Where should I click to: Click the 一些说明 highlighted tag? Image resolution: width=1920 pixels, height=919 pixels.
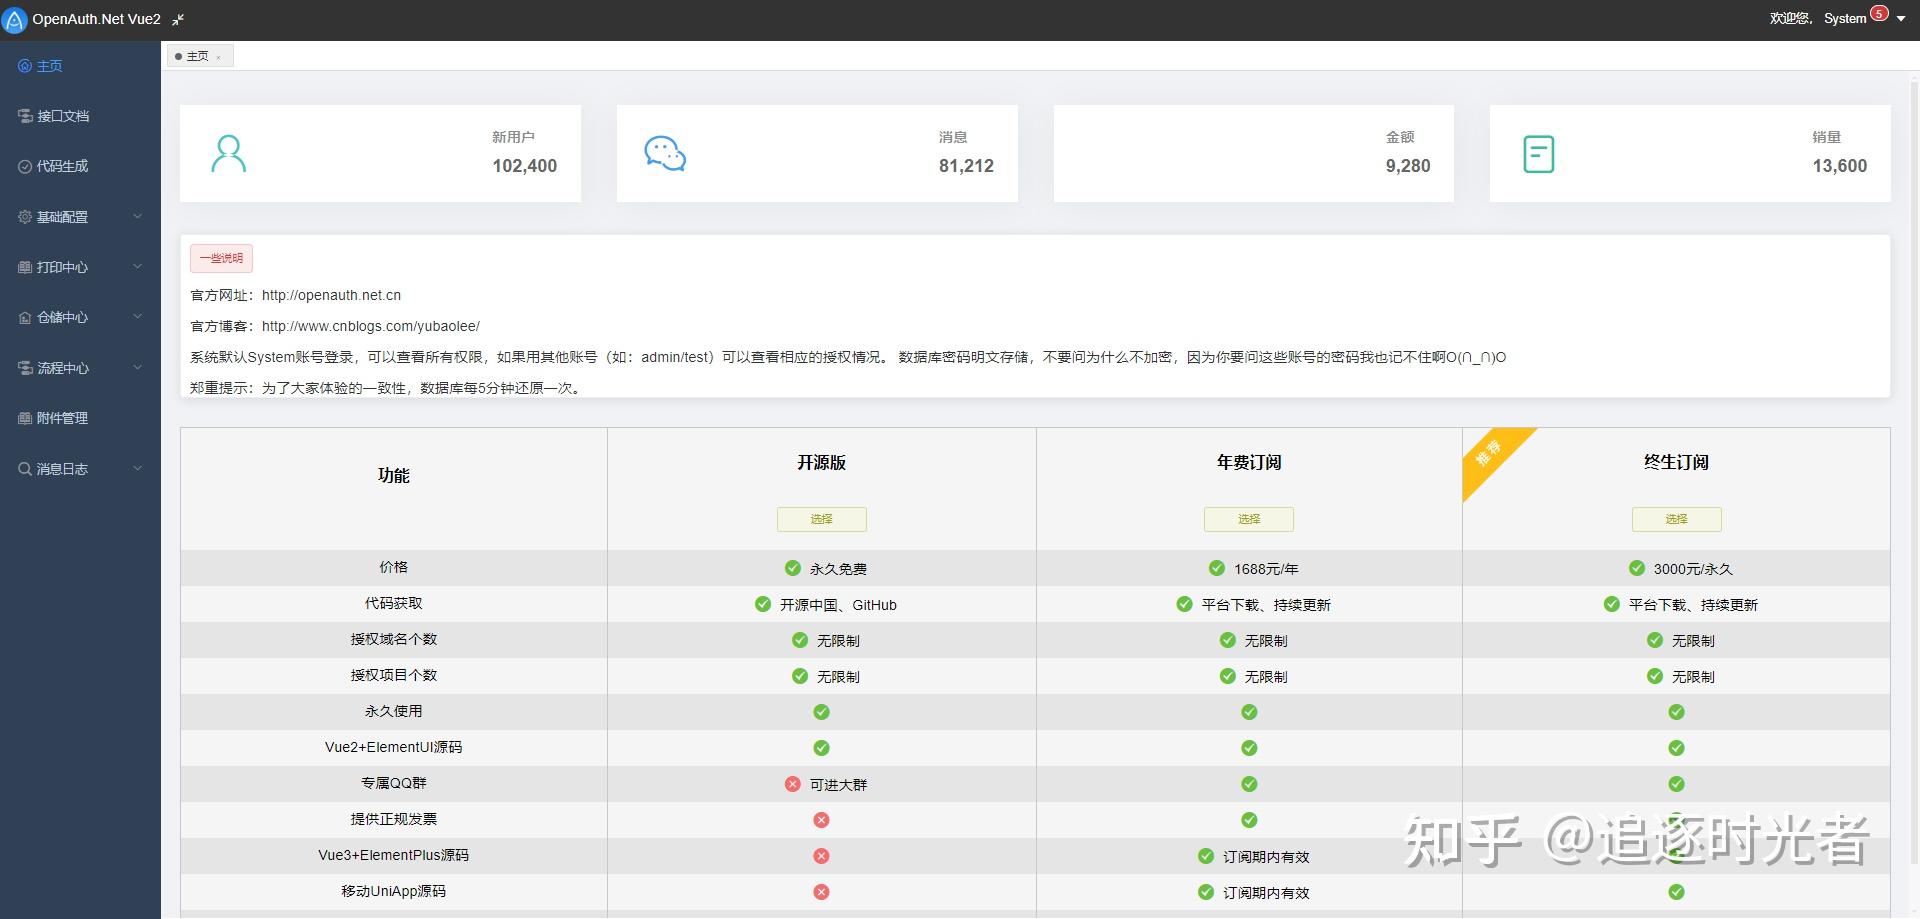[221, 258]
